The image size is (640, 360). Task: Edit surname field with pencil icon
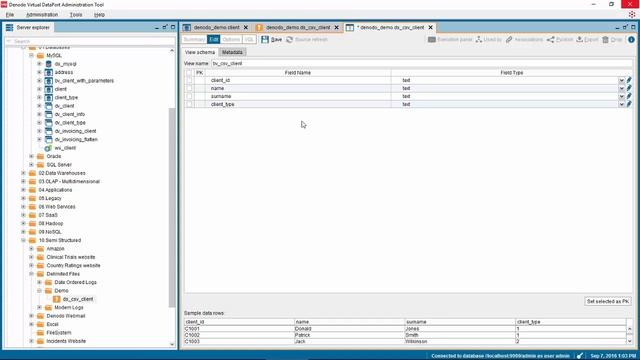point(629,96)
